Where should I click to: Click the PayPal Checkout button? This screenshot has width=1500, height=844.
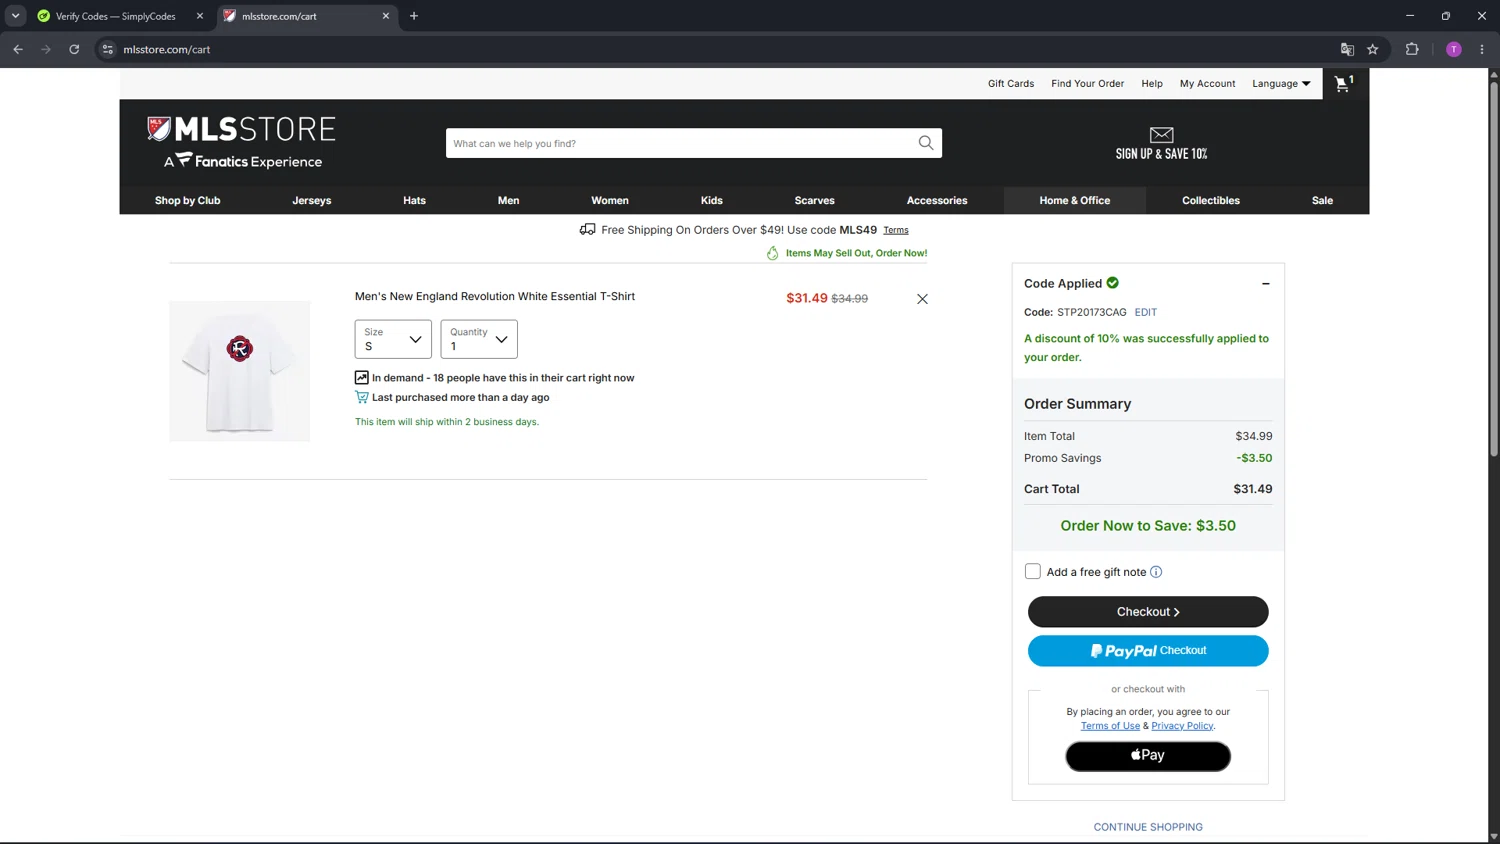pos(1148,651)
